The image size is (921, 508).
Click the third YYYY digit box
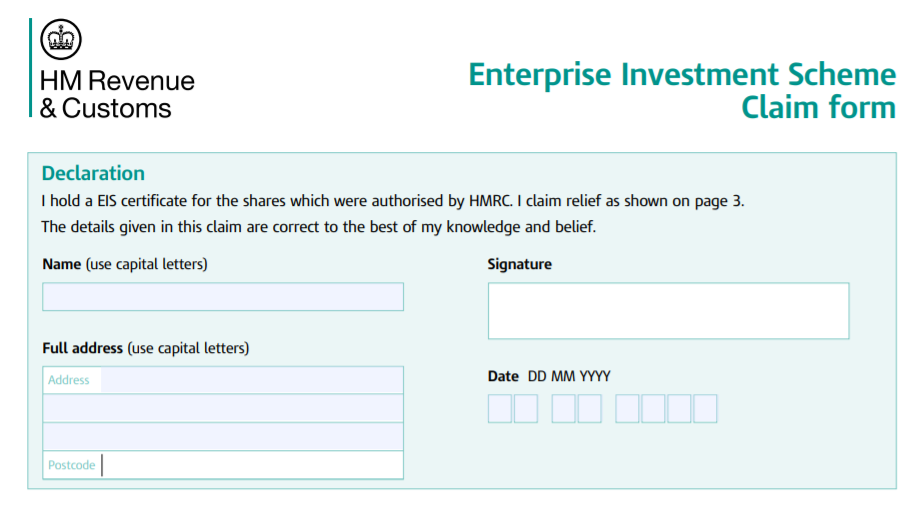(x=680, y=409)
